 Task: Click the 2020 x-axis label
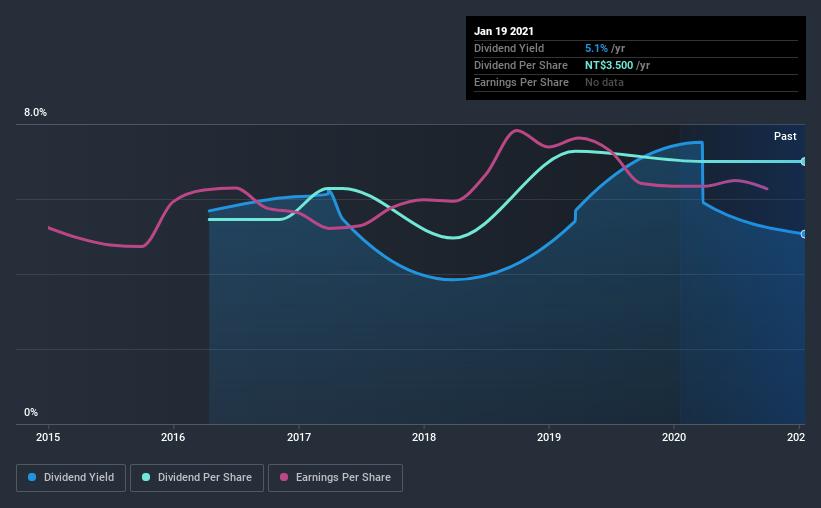(674, 437)
